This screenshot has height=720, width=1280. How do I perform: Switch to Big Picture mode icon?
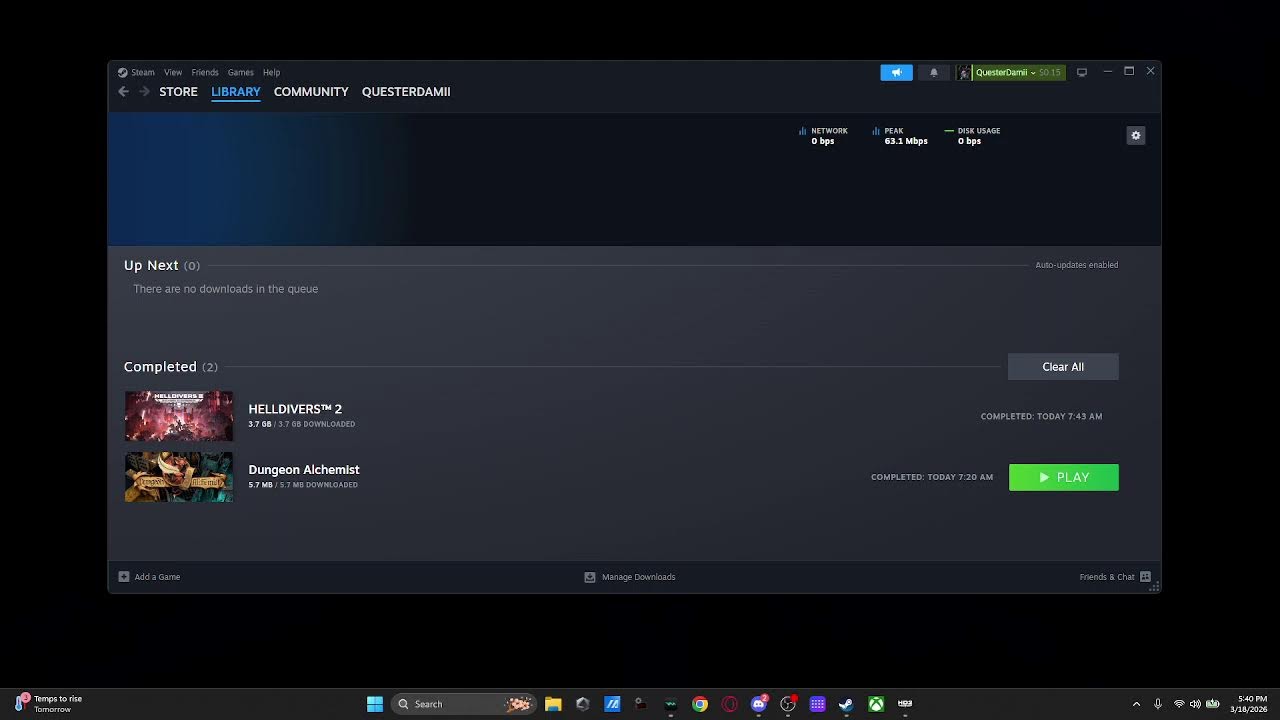click(1081, 72)
